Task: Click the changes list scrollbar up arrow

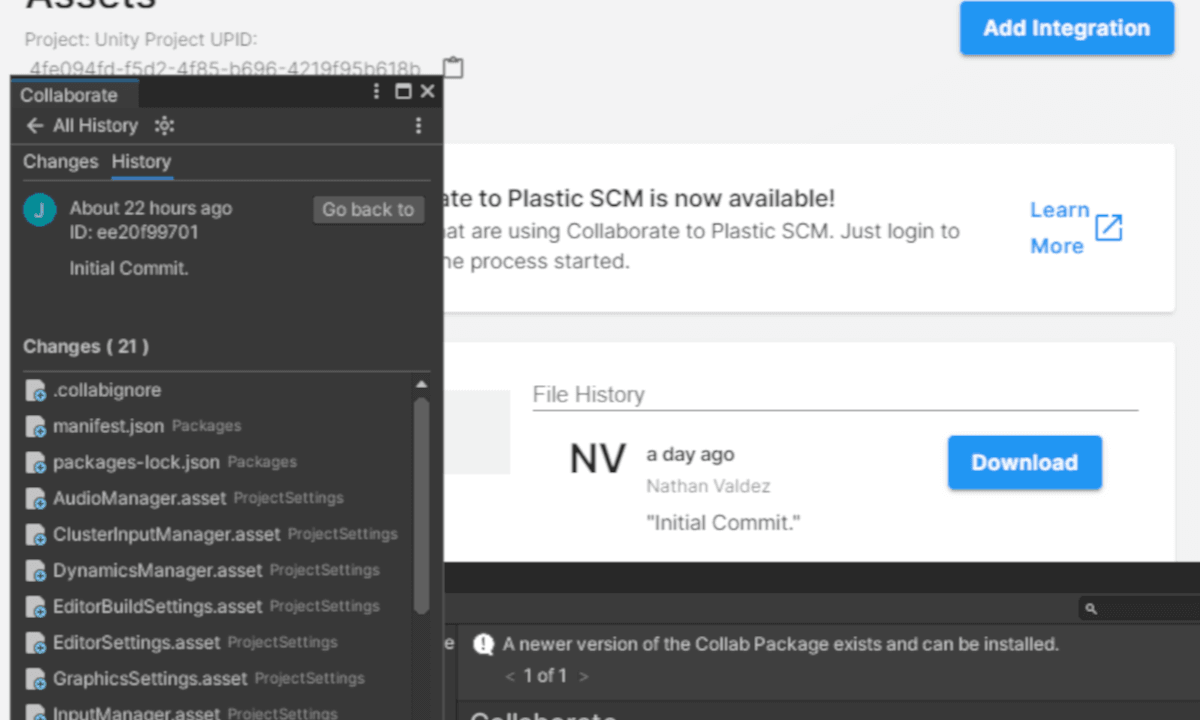Action: point(421,385)
